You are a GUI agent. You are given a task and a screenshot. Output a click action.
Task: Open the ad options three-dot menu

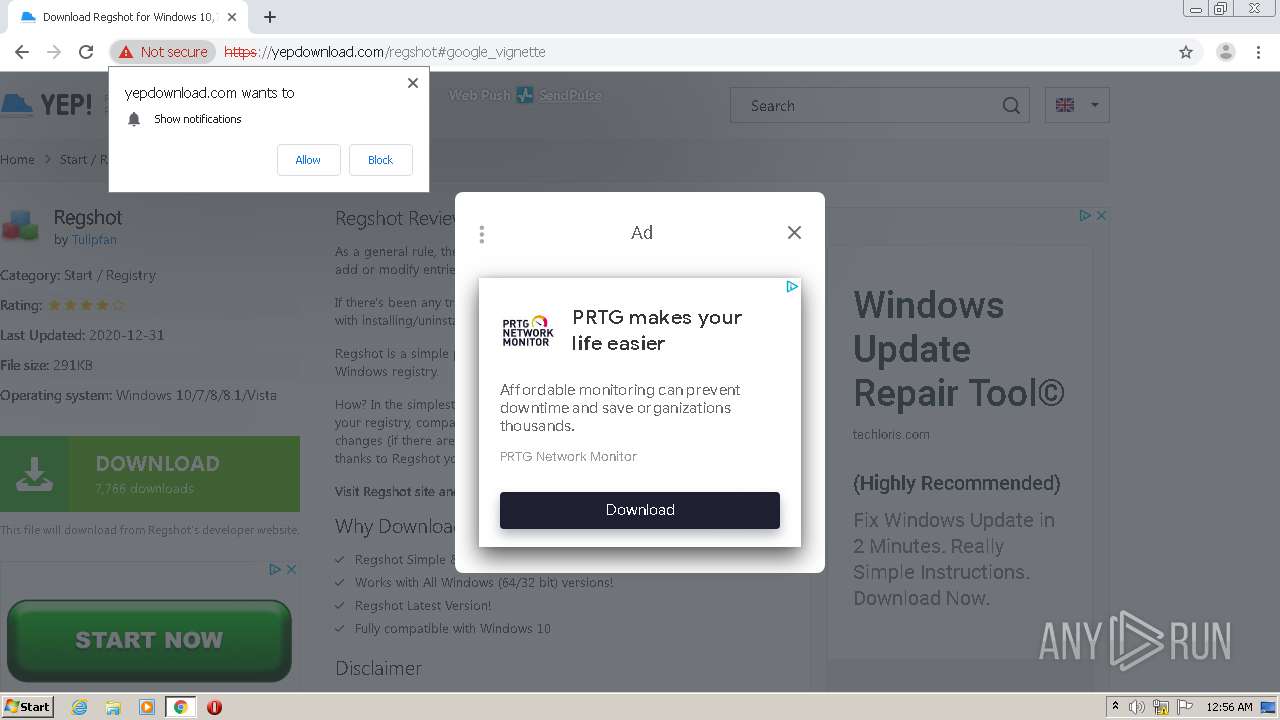482,234
